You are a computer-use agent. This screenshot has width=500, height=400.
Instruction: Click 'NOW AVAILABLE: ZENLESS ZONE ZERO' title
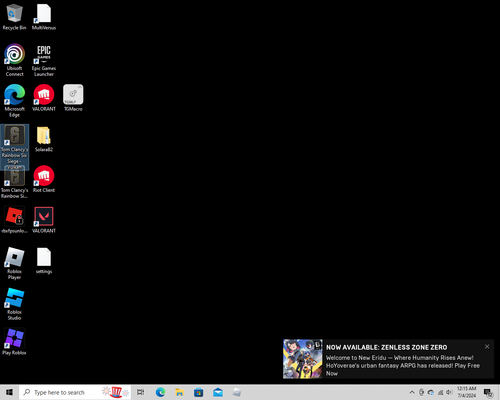(387, 347)
